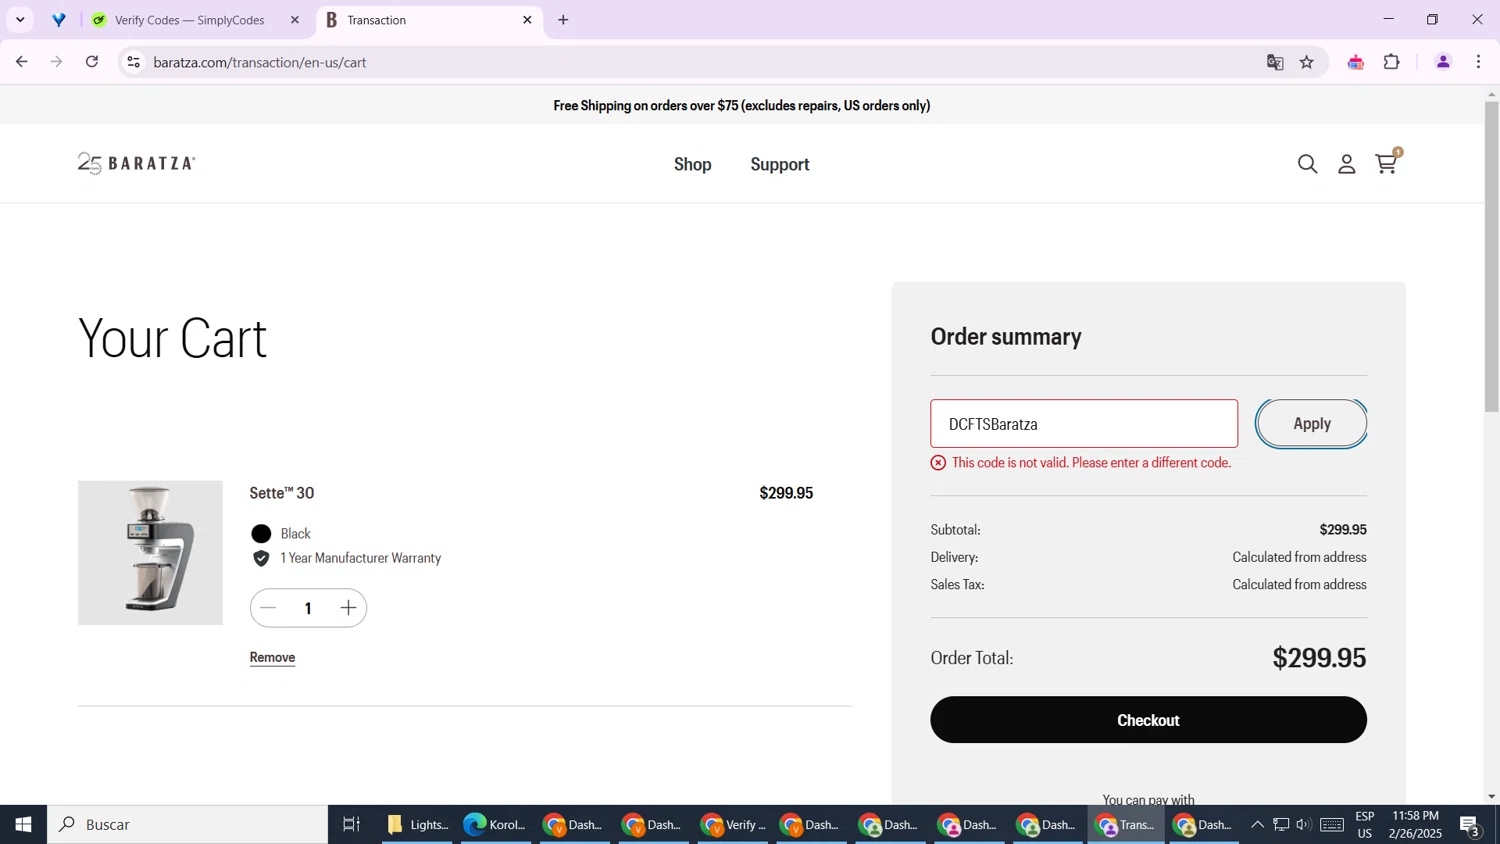The height and width of the screenshot is (844, 1500).
Task: Go forward in browser history
Action: (57, 62)
